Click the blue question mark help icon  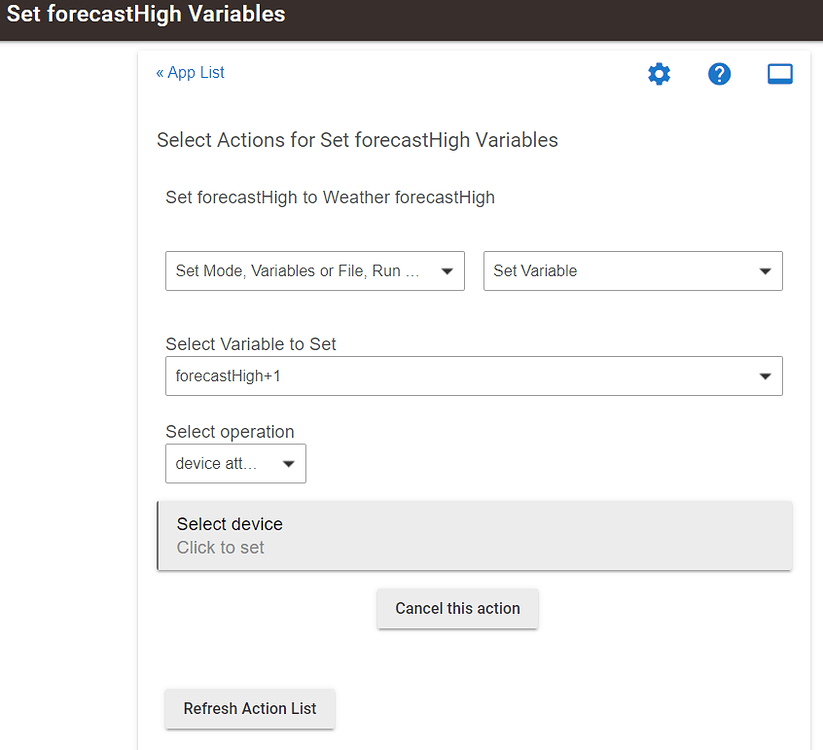pyautogui.click(x=719, y=74)
